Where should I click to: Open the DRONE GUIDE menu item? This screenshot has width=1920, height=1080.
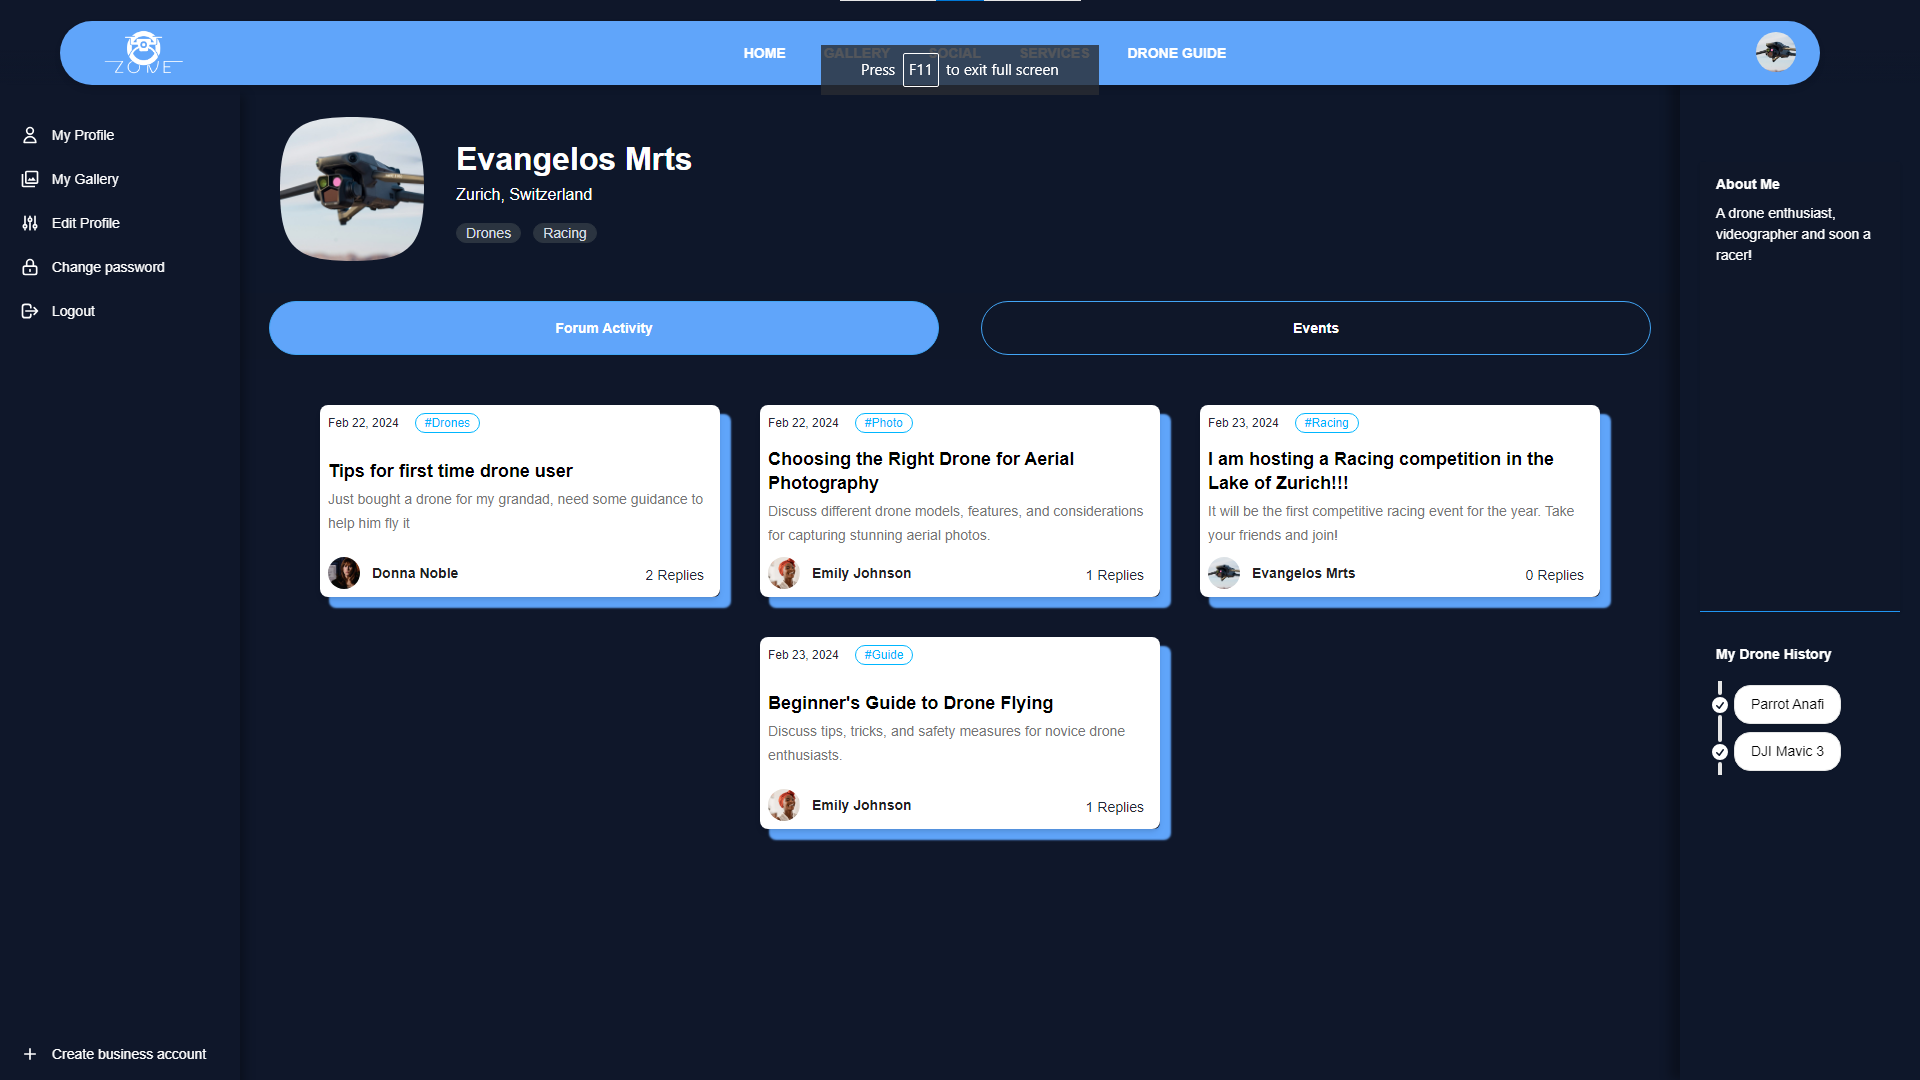(x=1176, y=53)
